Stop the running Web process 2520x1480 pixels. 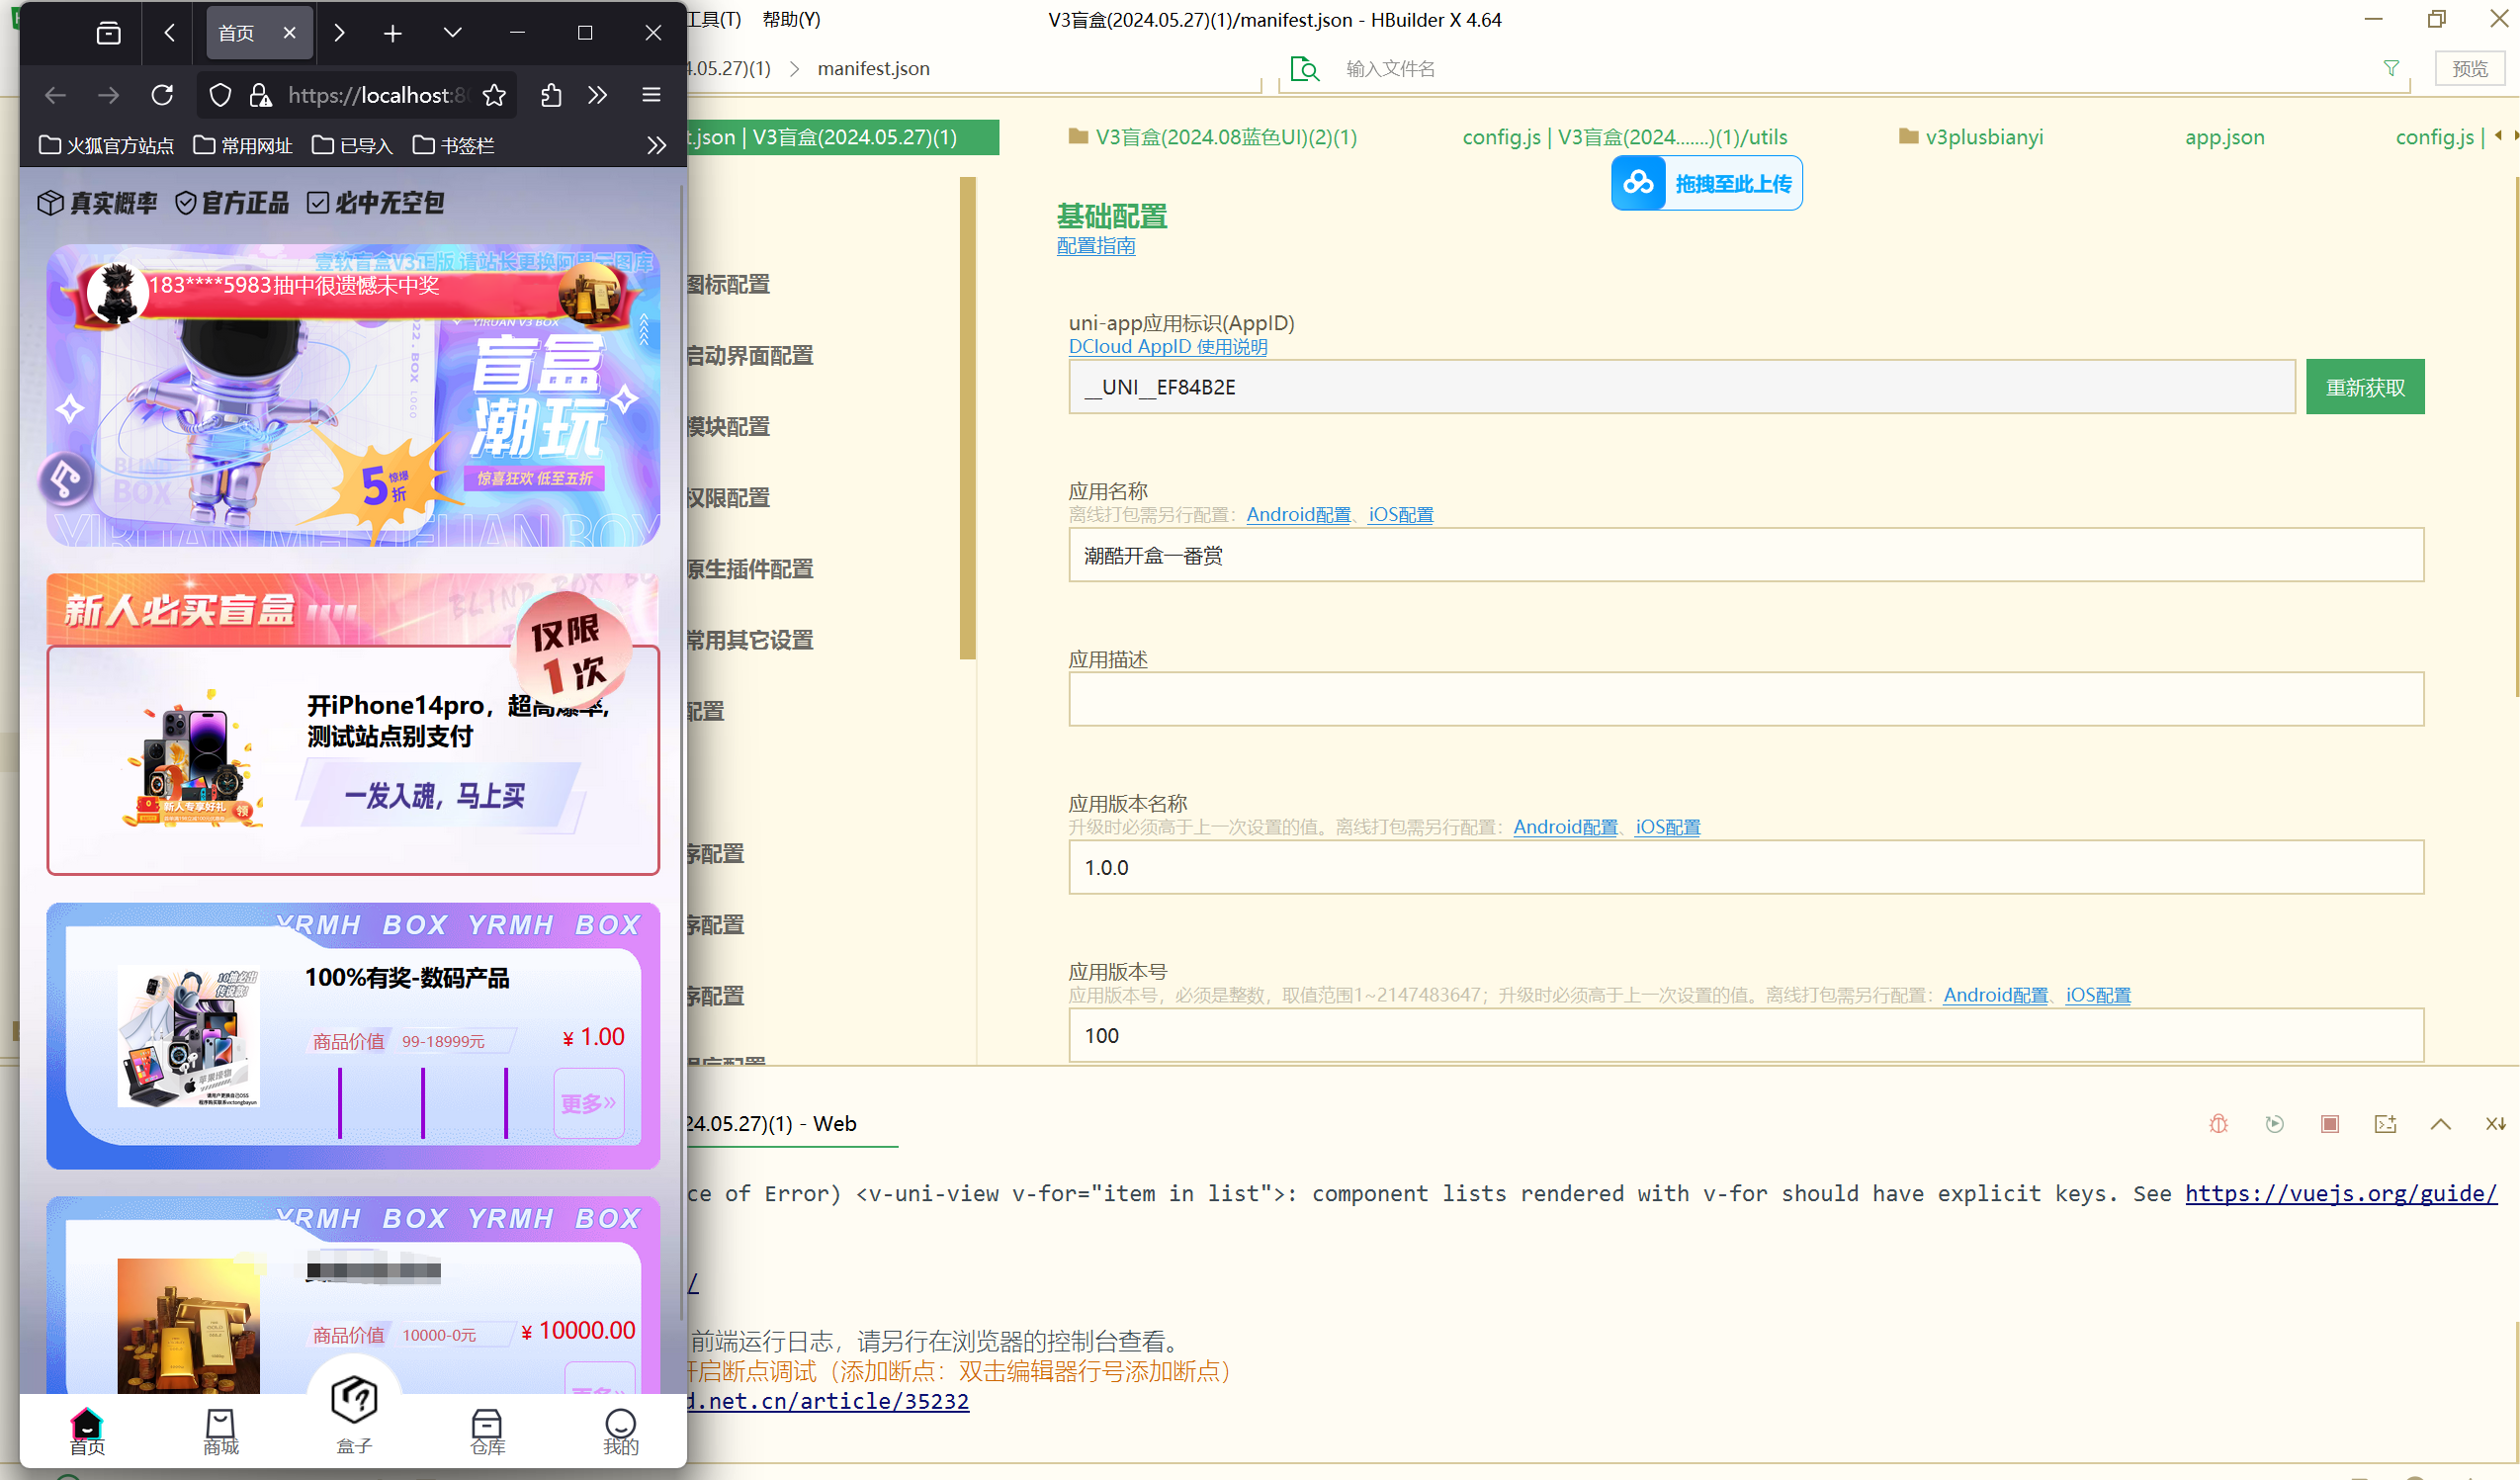pyautogui.click(x=2329, y=1124)
